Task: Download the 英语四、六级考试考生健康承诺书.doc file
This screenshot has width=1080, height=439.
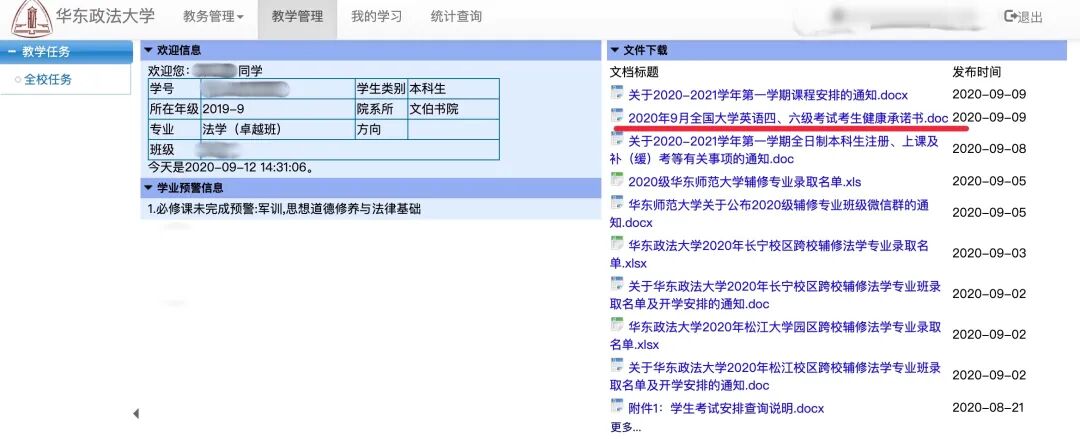Action: (789, 117)
